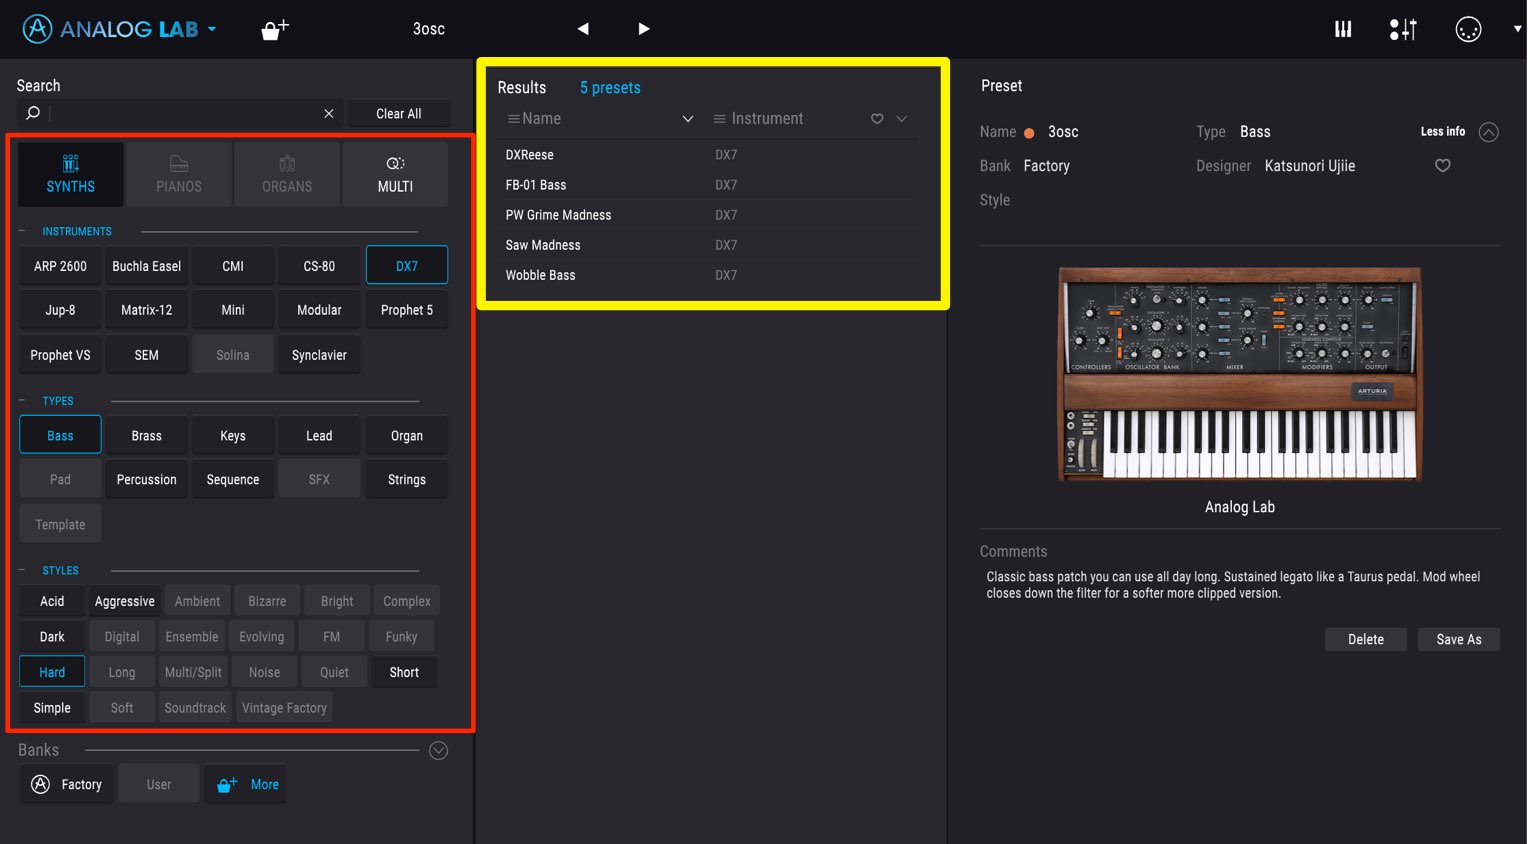
Task: Collapse the Instruments section
Action: point(22,231)
